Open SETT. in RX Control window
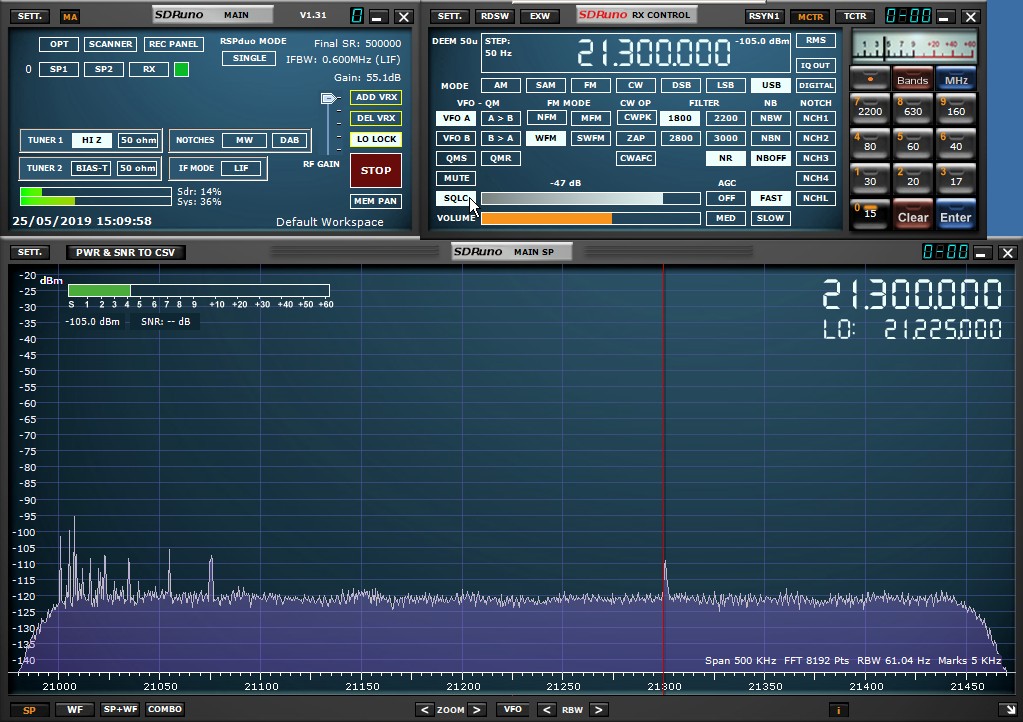The width and height of the screenshot is (1023, 722). click(x=449, y=16)
